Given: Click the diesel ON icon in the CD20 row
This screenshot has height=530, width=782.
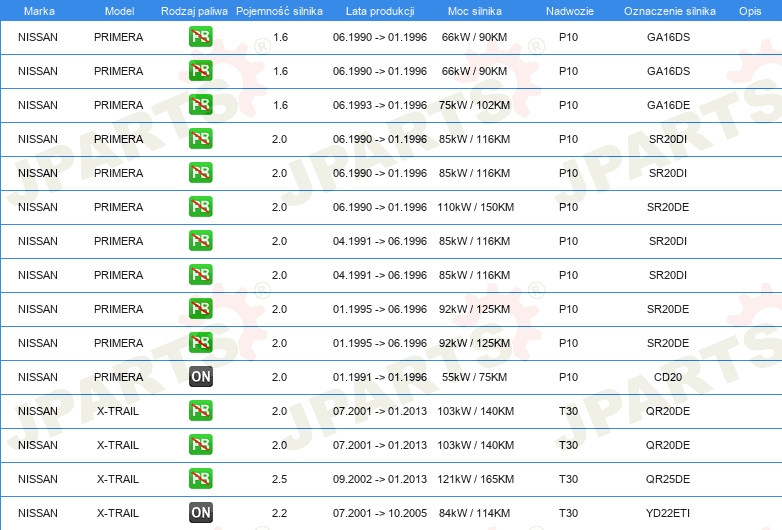Looking at the screenshot, I should pyautogui.click(x=200, y=376).
